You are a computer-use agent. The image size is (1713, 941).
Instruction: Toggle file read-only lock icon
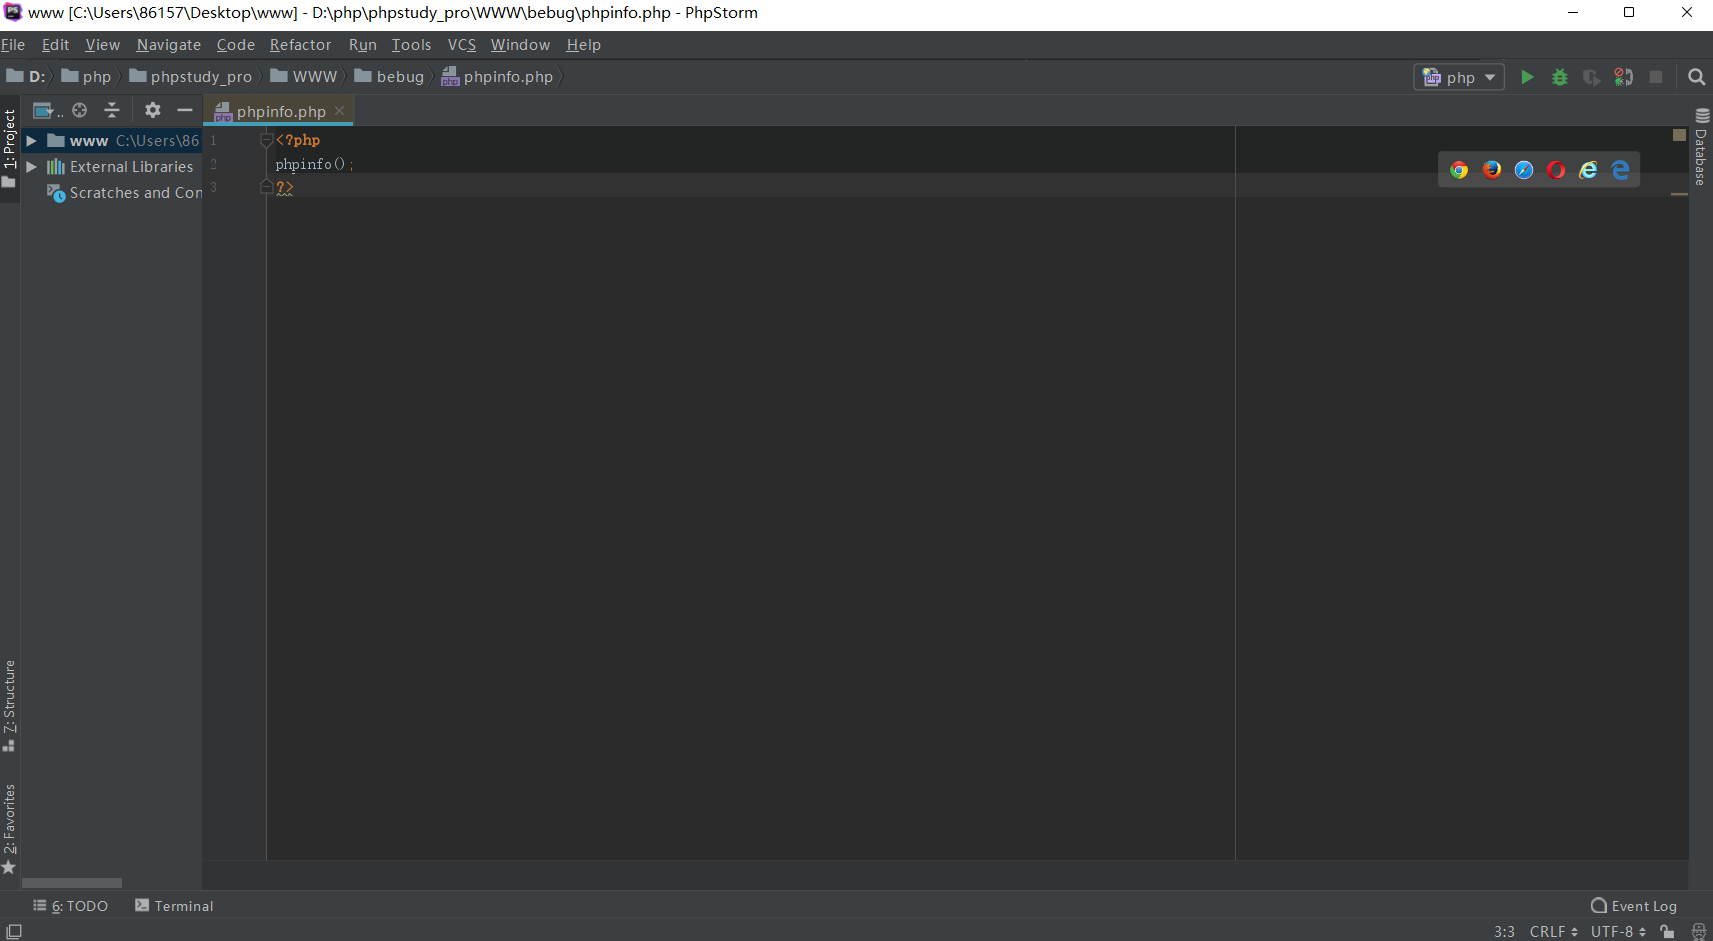click(x=1667, y=932)
